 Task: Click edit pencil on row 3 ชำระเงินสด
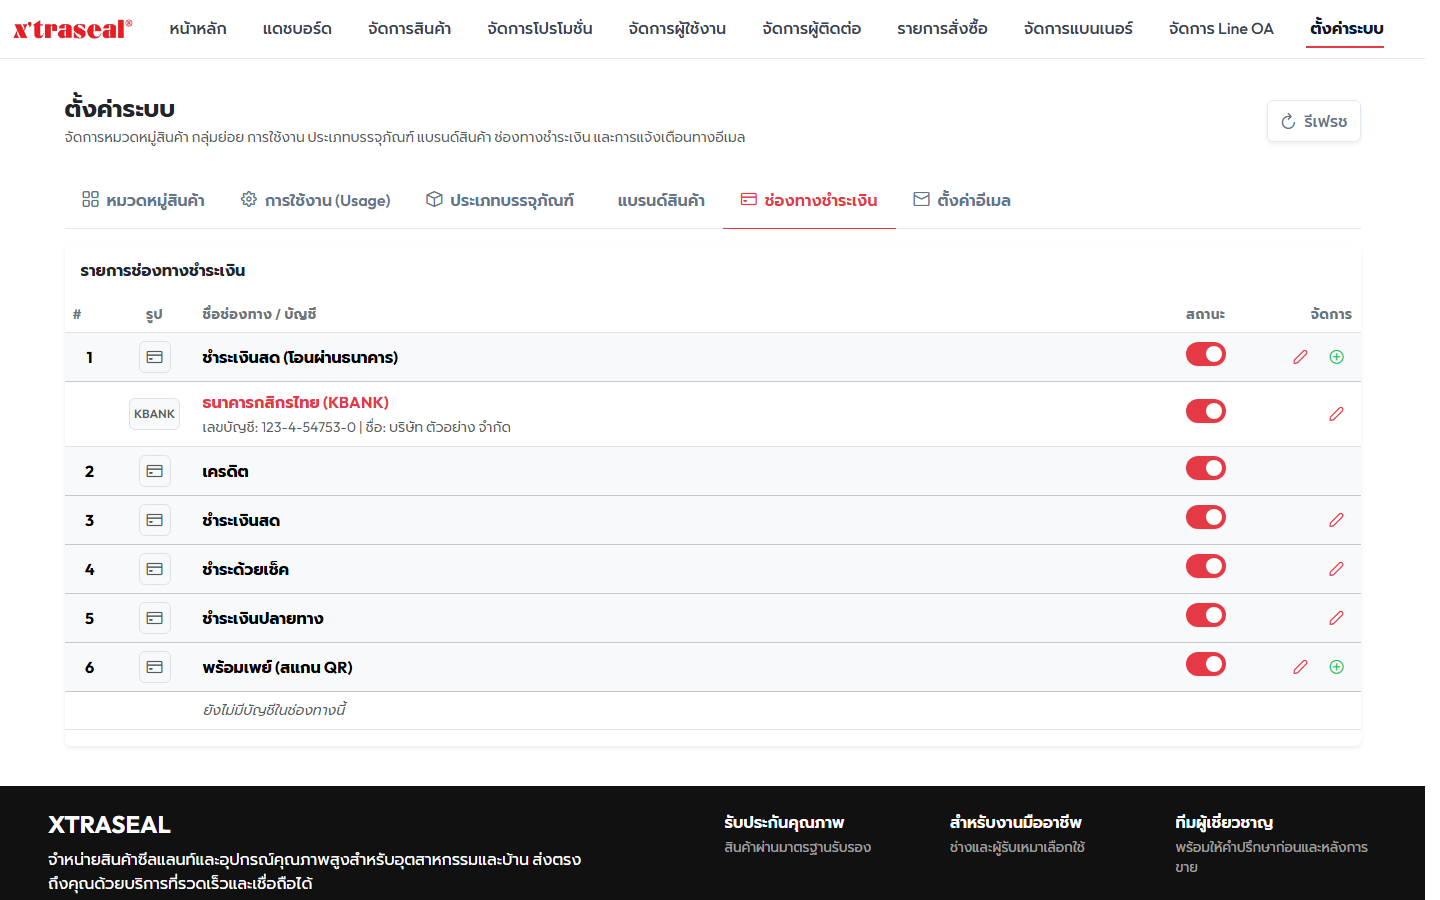(1336, 520)
